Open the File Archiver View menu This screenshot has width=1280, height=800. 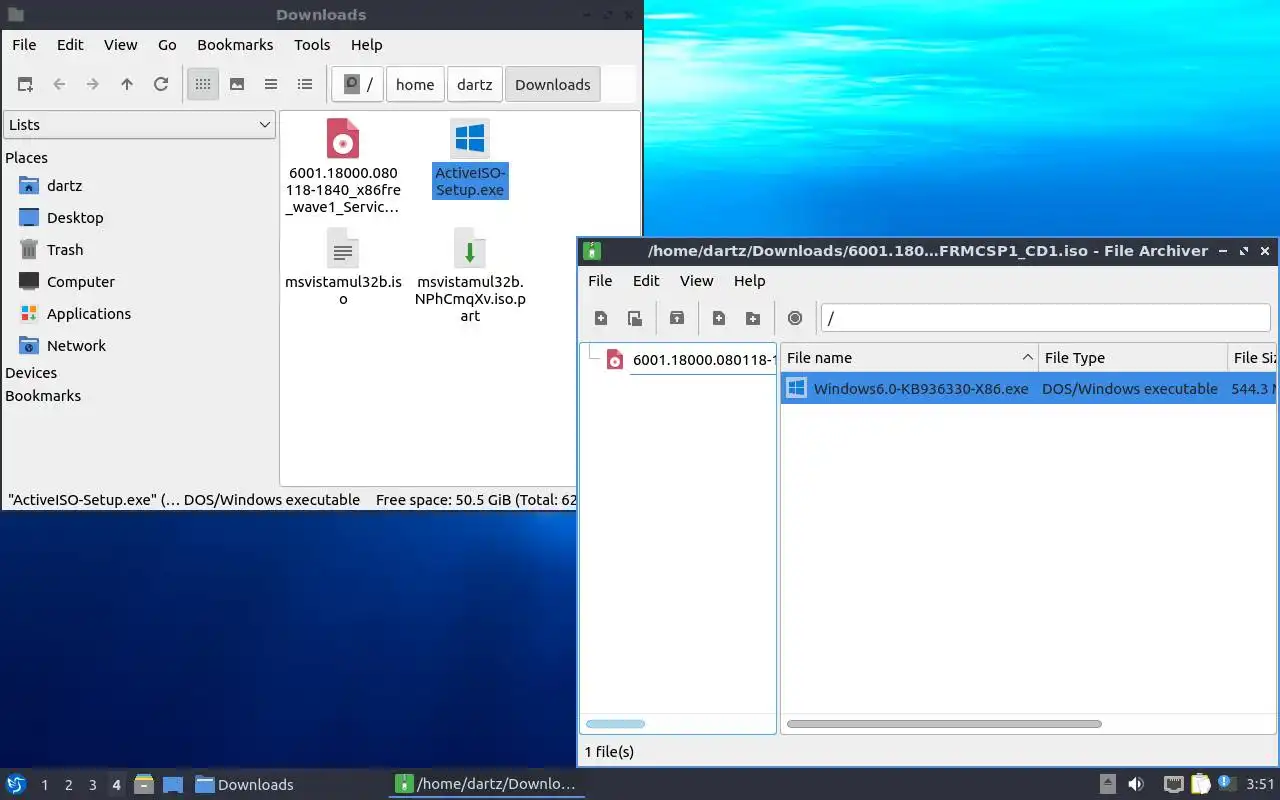[x=697, y=281]
